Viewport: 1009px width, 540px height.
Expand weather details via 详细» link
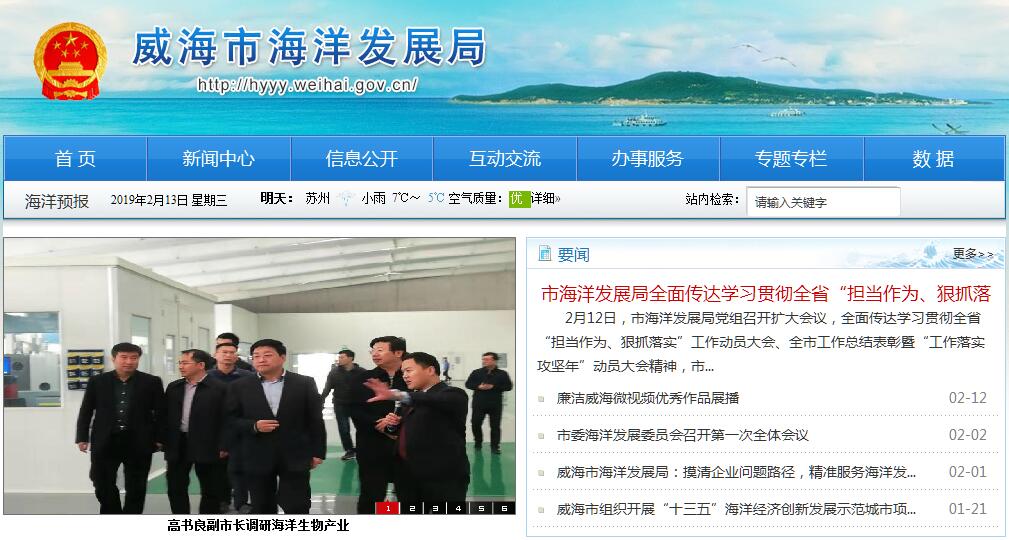[x=546, y=199]
